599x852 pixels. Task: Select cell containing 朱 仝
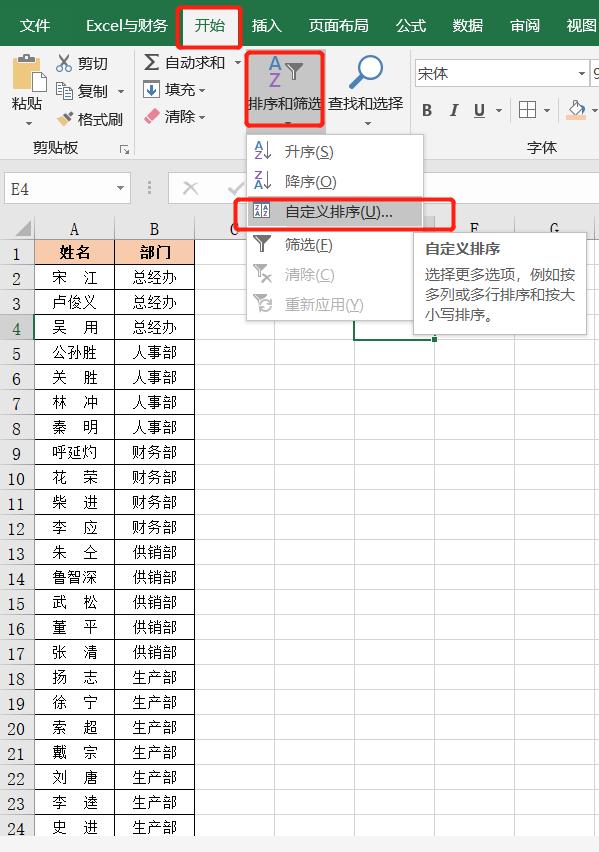(74, 553)
